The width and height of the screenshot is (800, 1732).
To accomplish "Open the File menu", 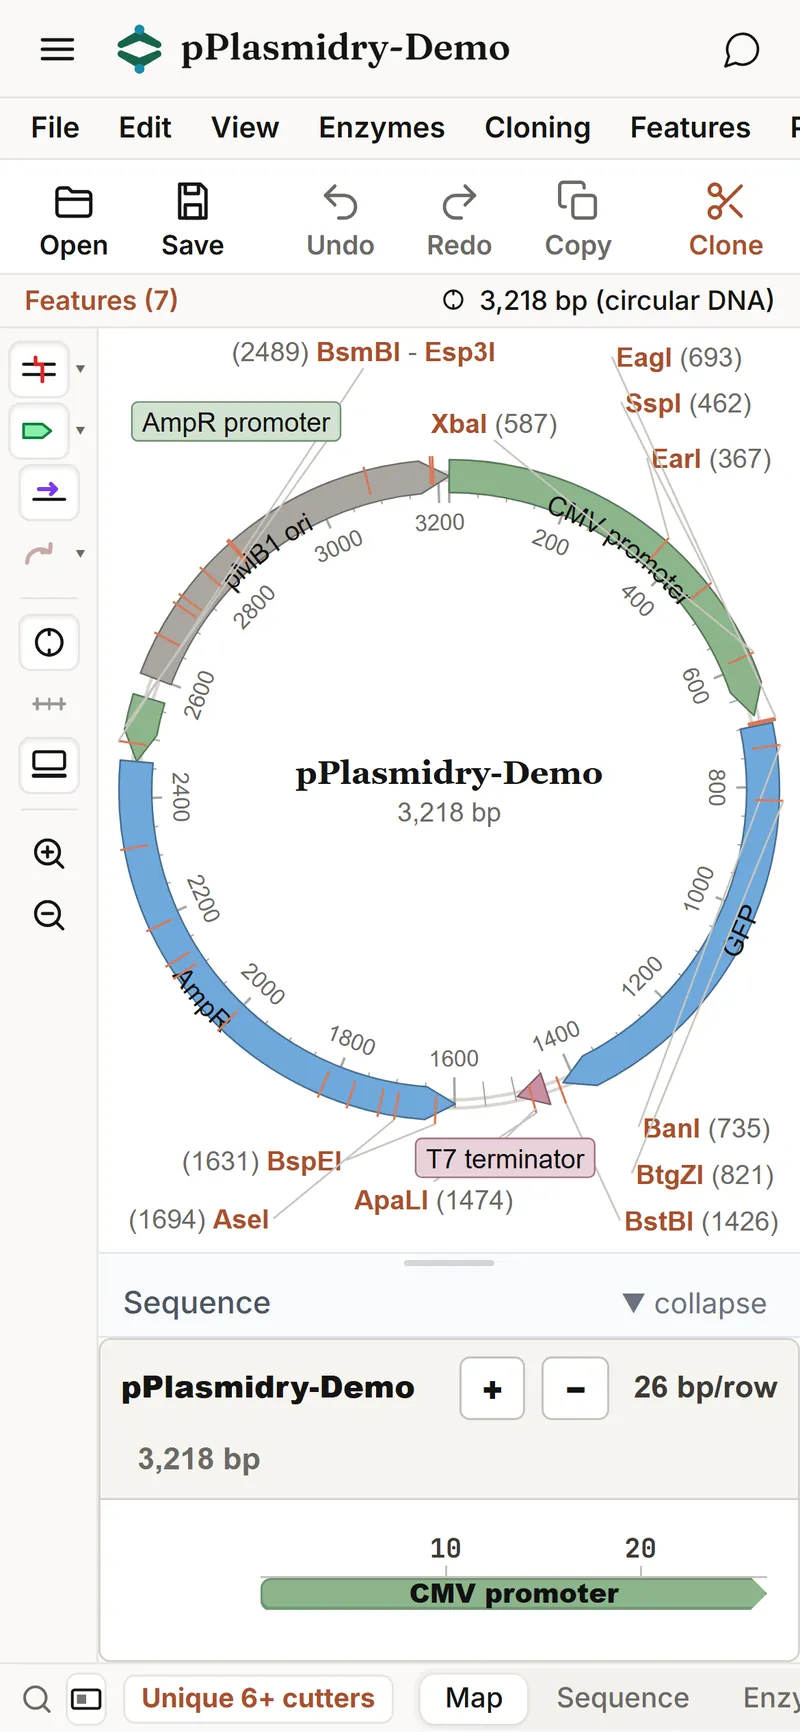I will pos(55,128).
